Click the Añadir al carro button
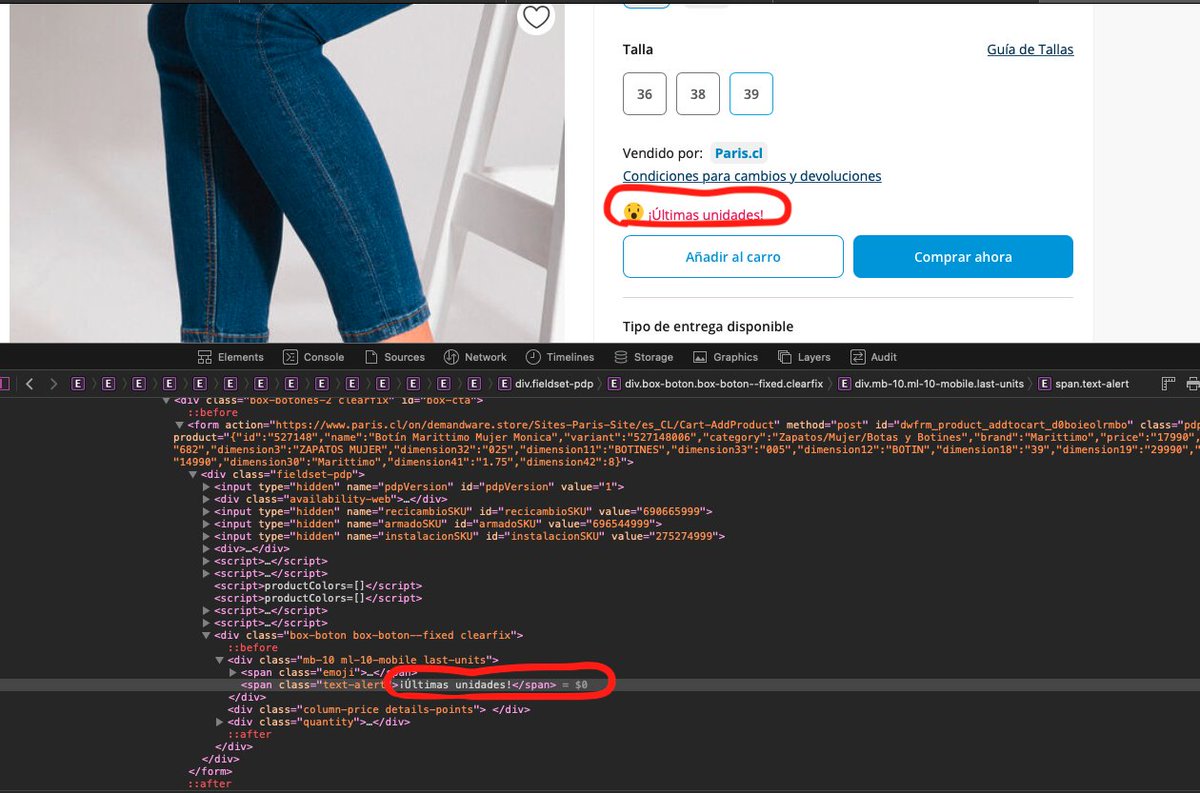This screenshot has height=793, width=1200. [x=733, y=257]
